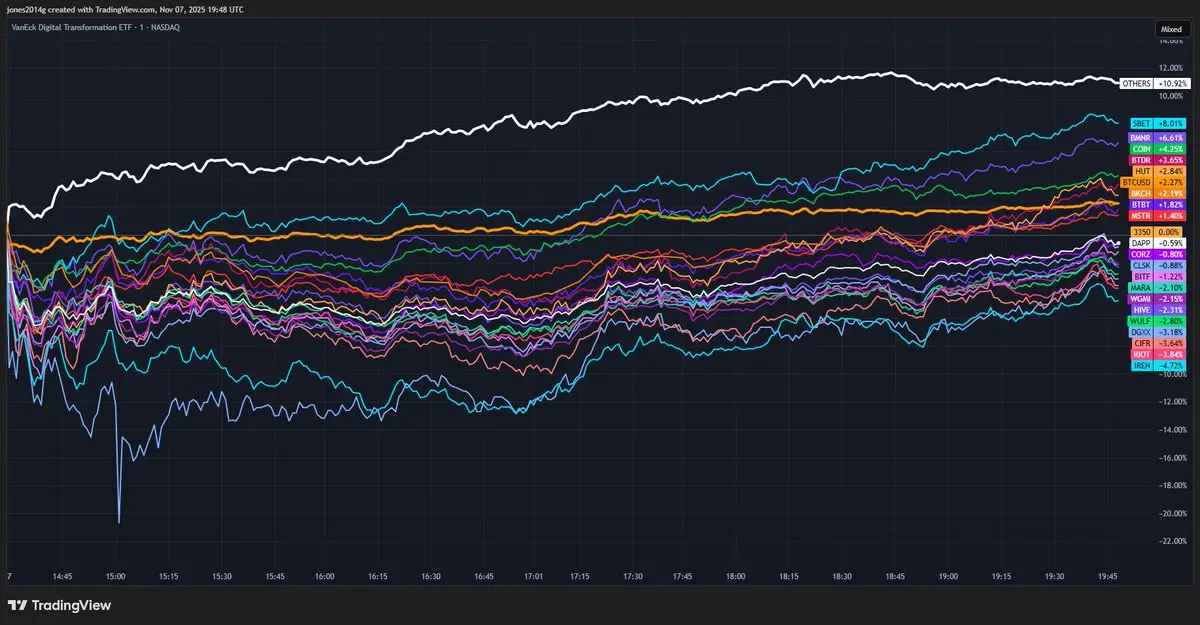Screen dimensions: 1200x625
Task: Click the -20.00% price axis label
Action: coord(1172,513)
